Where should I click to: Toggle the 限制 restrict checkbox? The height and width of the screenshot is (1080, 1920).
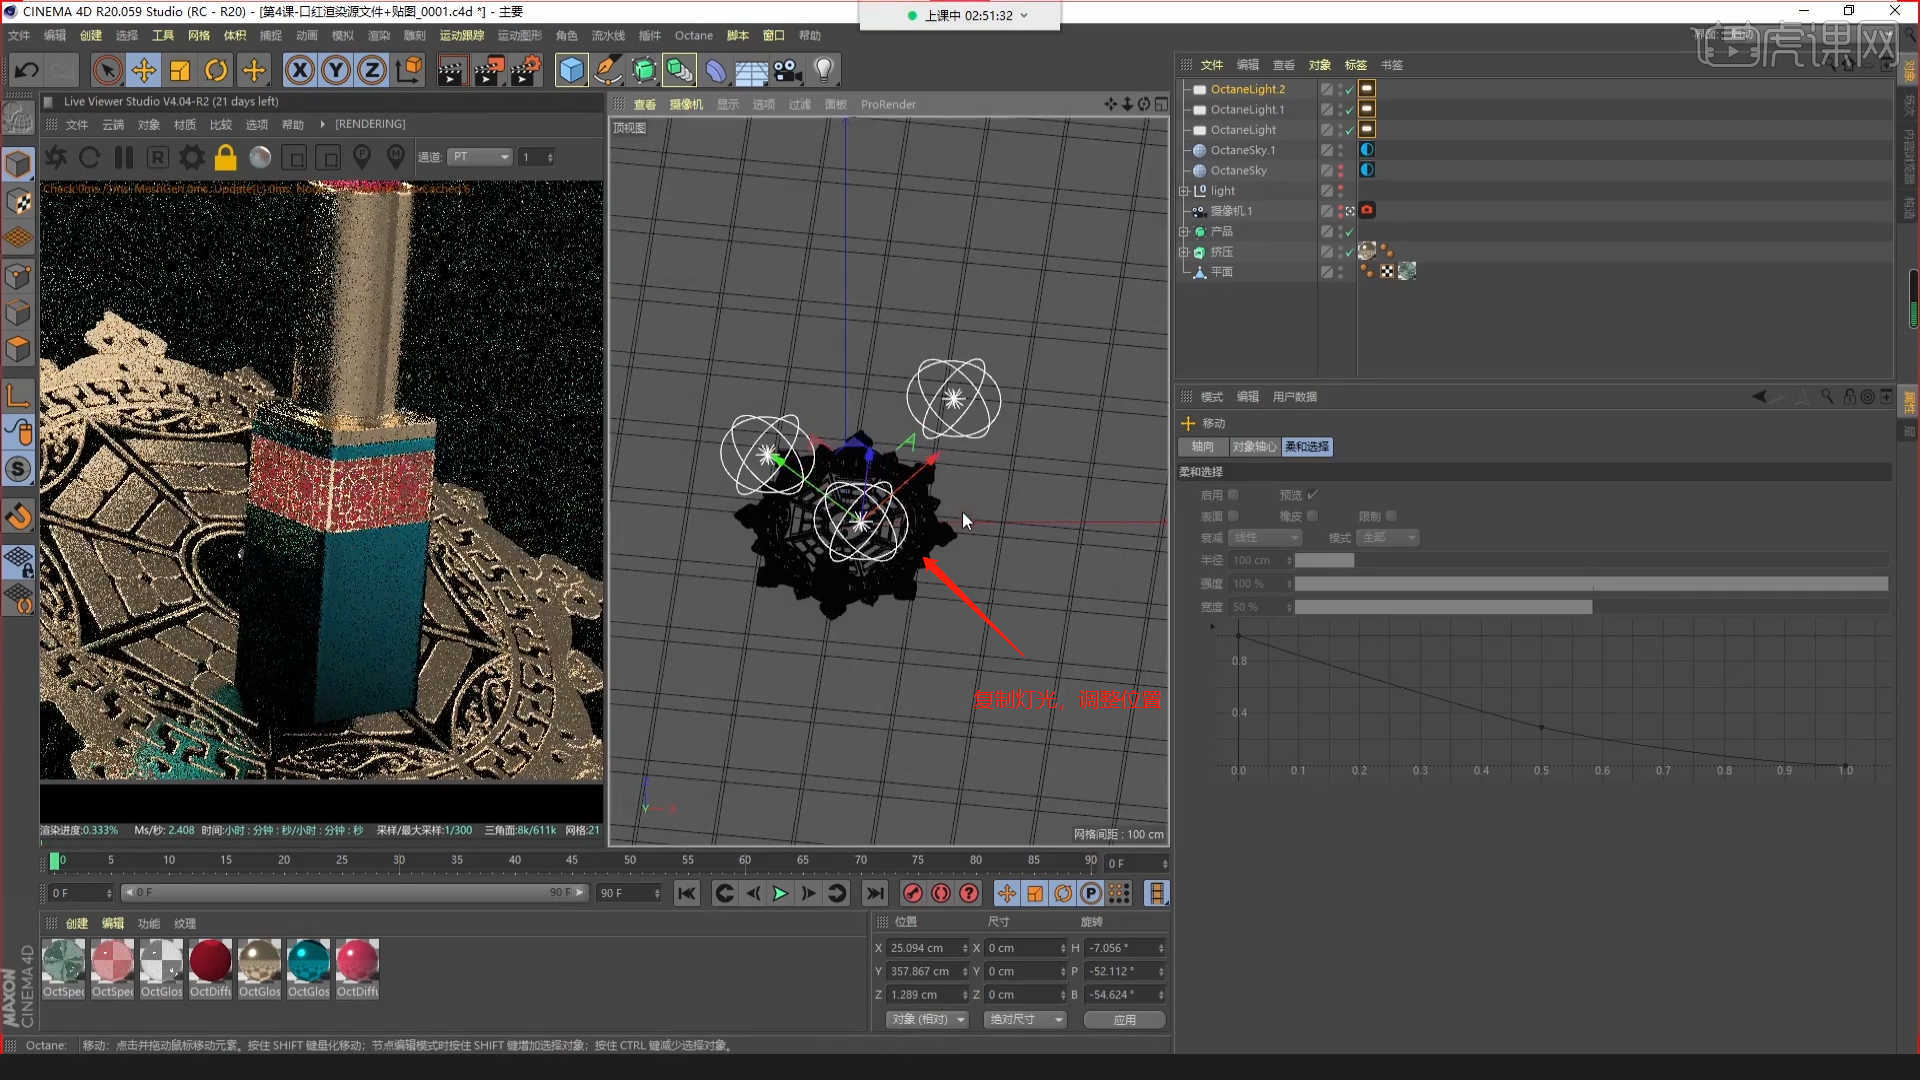(1391, 516)
